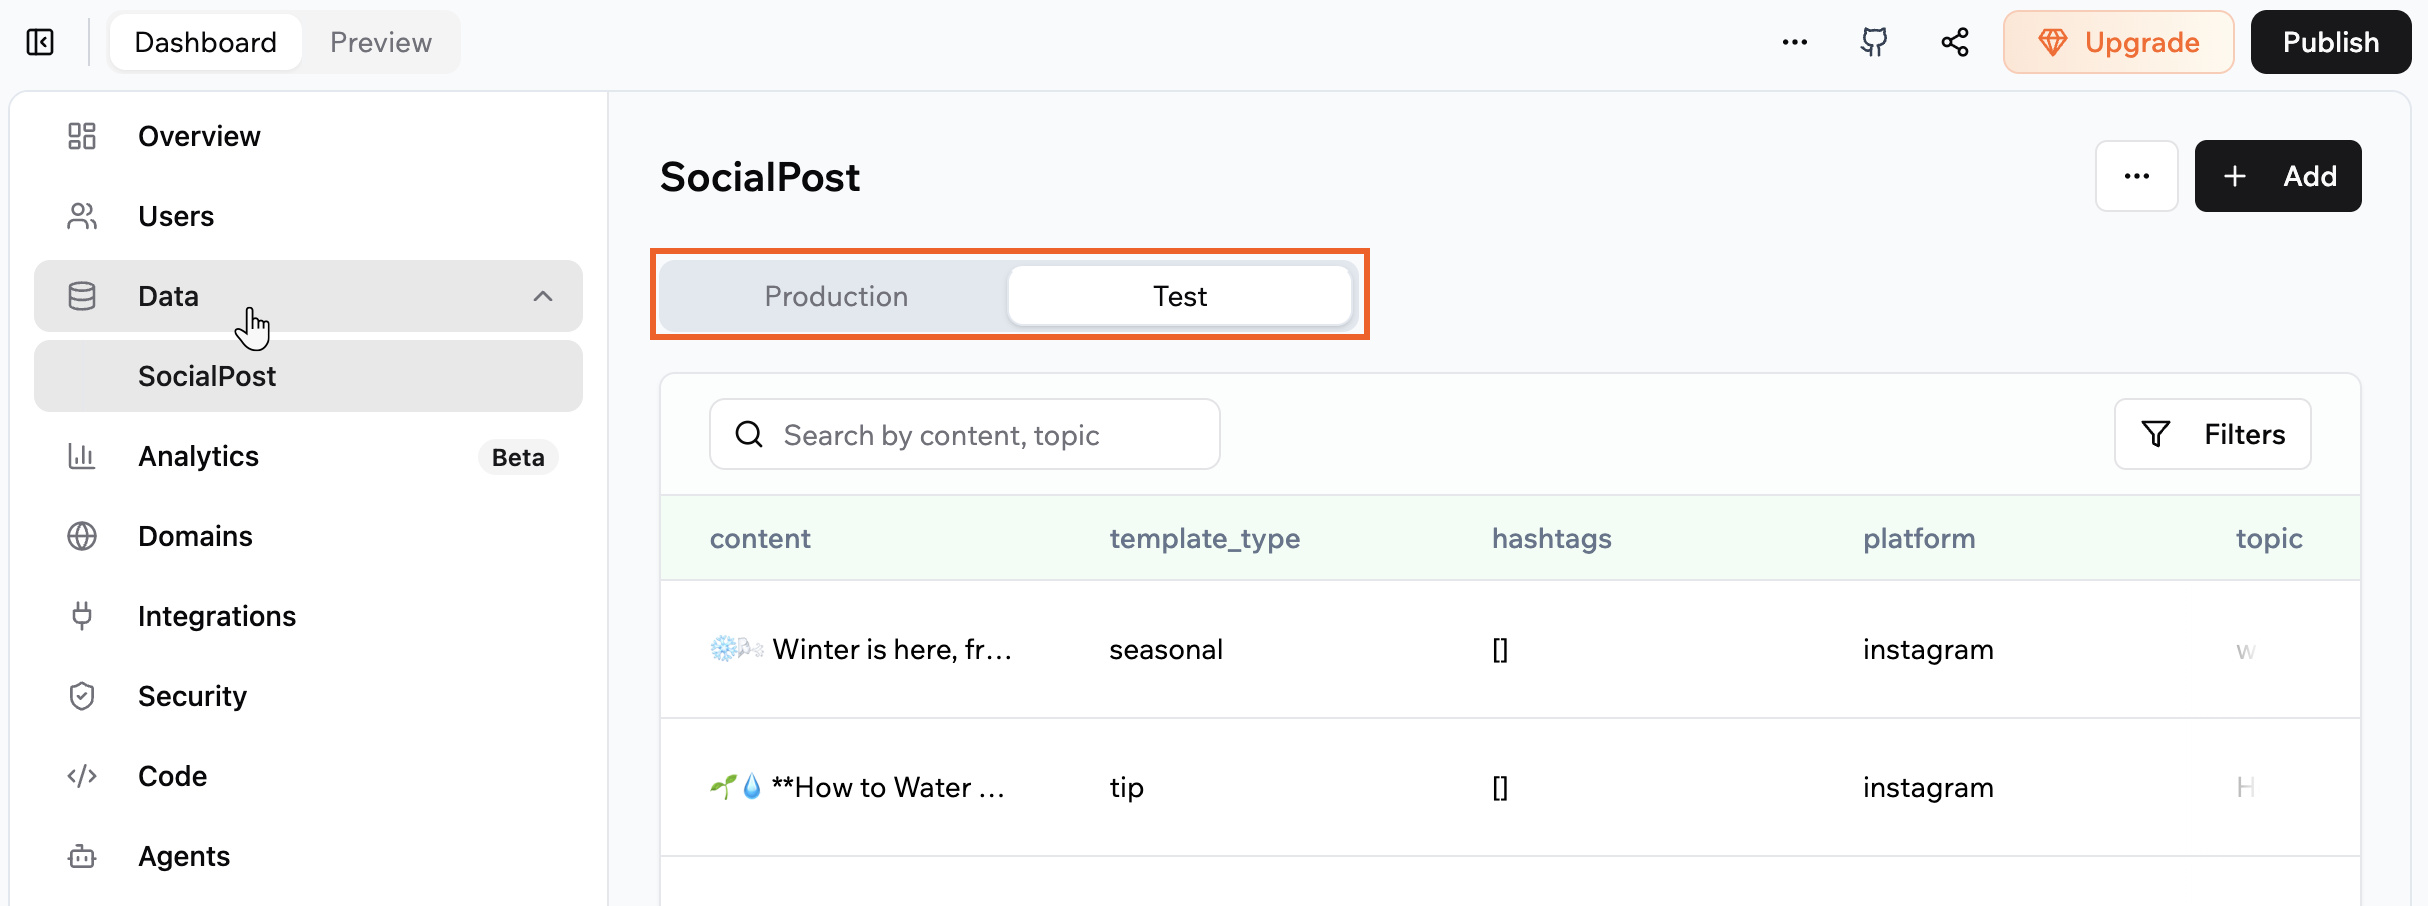Open the GitHub integration icon
2428x906 pixels.
pyautogui.click(x=1875, y=42)
